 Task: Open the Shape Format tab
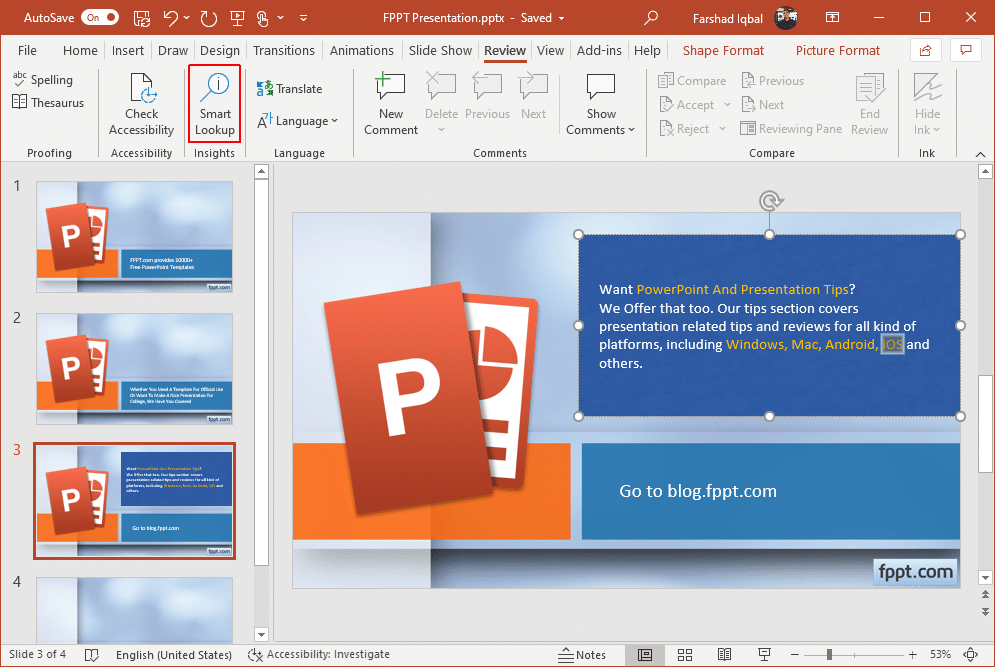[x=723, y=51]
